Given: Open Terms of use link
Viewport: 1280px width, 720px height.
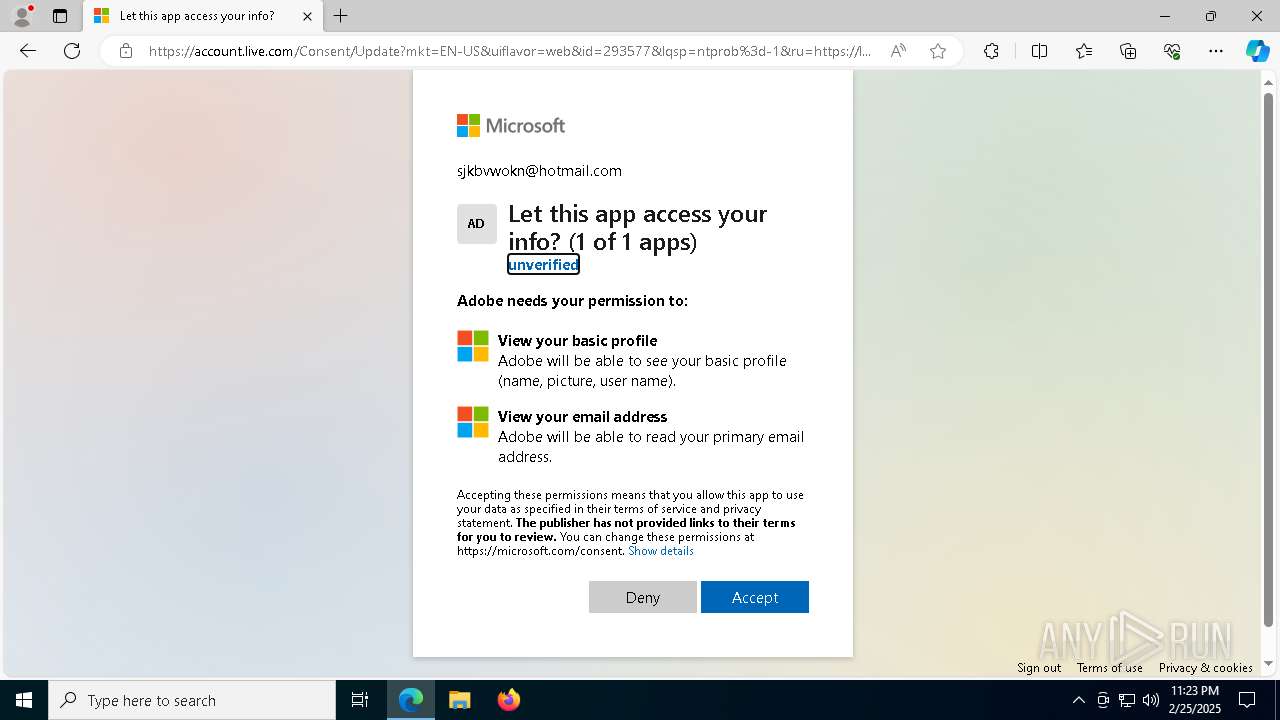Looking at the screenshot, I should point(1110,668).
